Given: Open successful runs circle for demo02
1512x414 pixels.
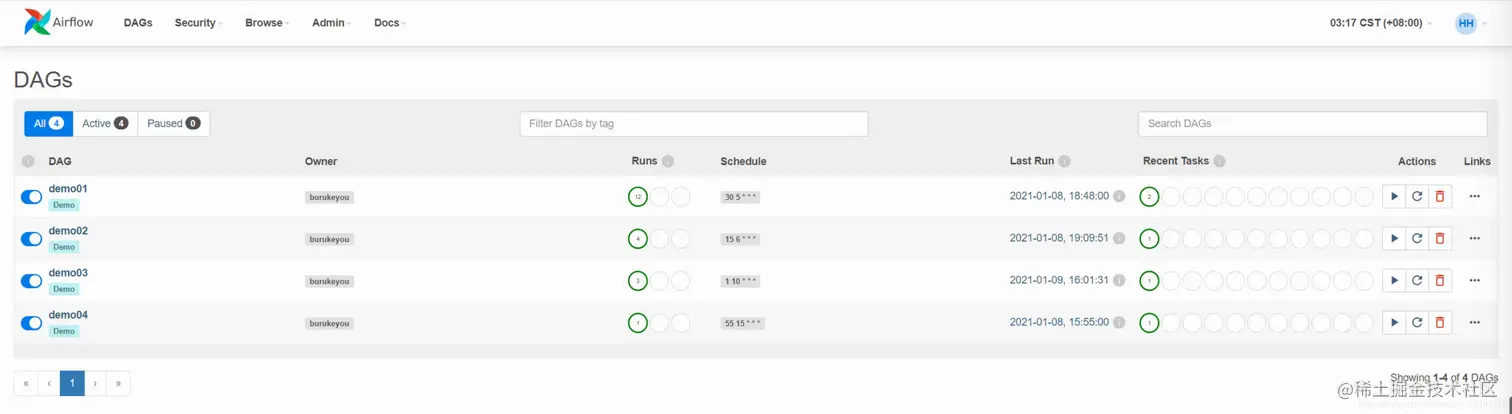Looking at the screenshot, I should tap(638, 238).
